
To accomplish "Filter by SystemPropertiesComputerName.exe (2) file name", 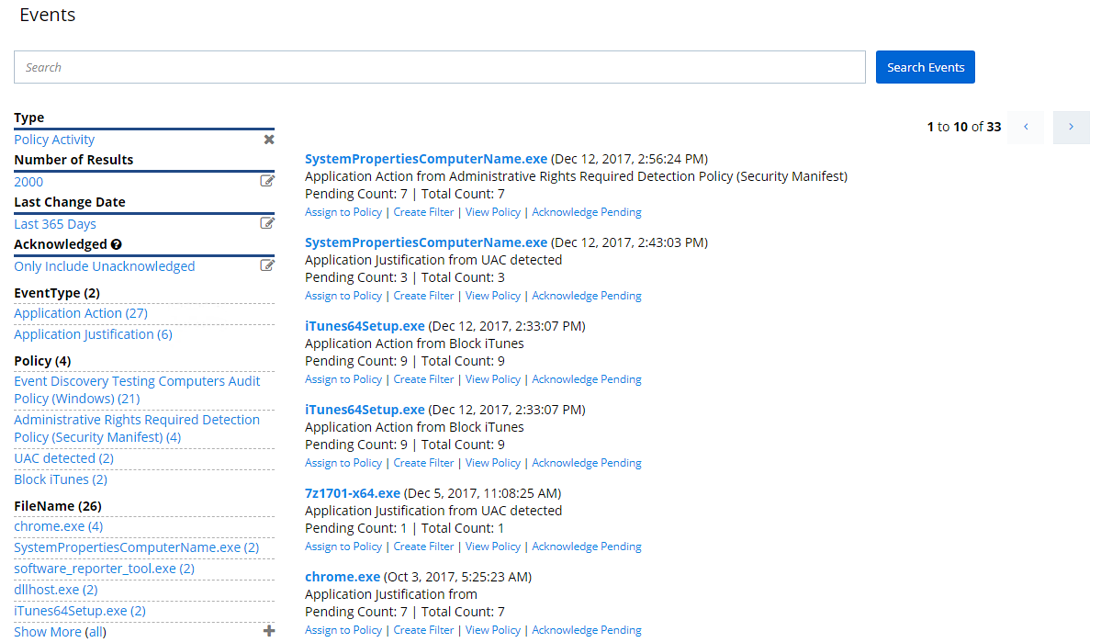I will (136, 548).
